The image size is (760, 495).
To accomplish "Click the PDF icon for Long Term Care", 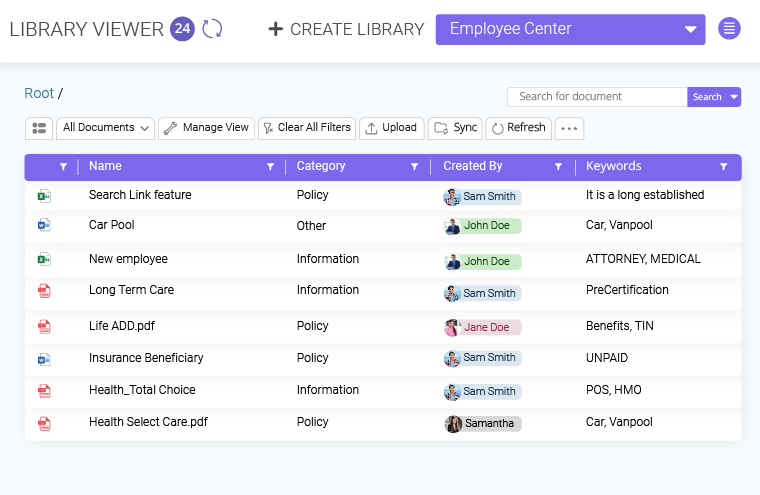I will click(x=44, y=291).
